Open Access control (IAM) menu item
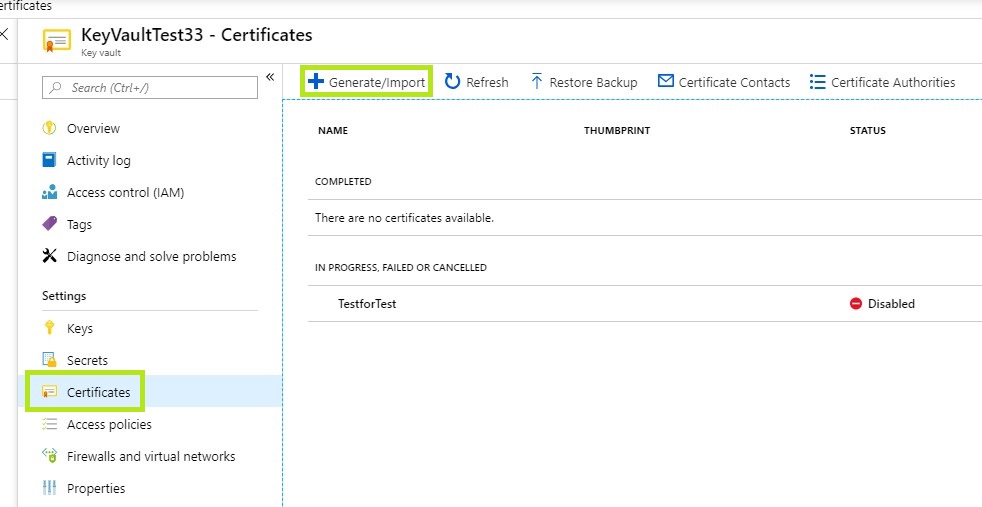The width and height of the screenshot is (982, 507). pyautogui.click(x=125, y=192)
